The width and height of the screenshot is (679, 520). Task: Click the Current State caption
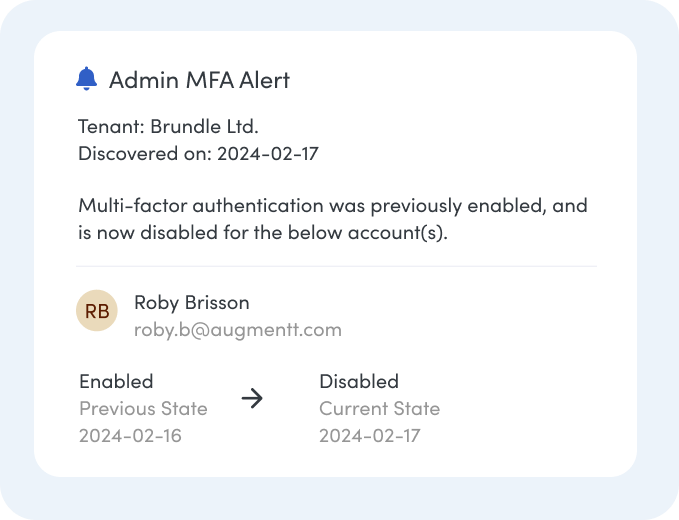(x=379, y=409)
